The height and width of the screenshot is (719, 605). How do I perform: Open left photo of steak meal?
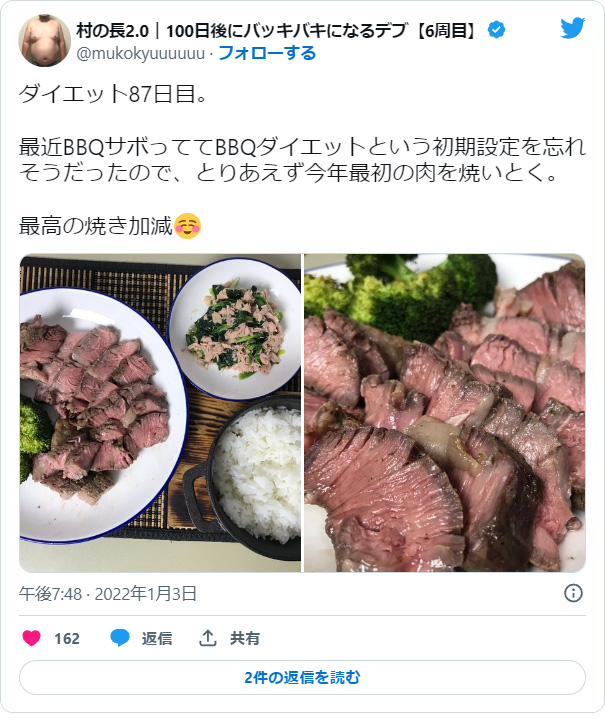(160, 413)
